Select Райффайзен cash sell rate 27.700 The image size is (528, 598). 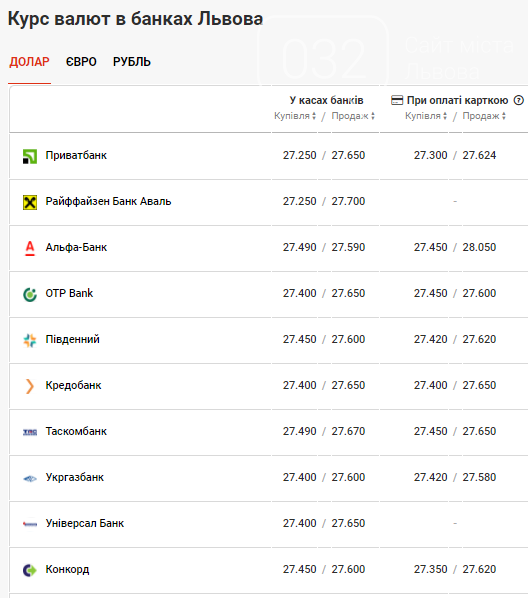click(348, 201)
